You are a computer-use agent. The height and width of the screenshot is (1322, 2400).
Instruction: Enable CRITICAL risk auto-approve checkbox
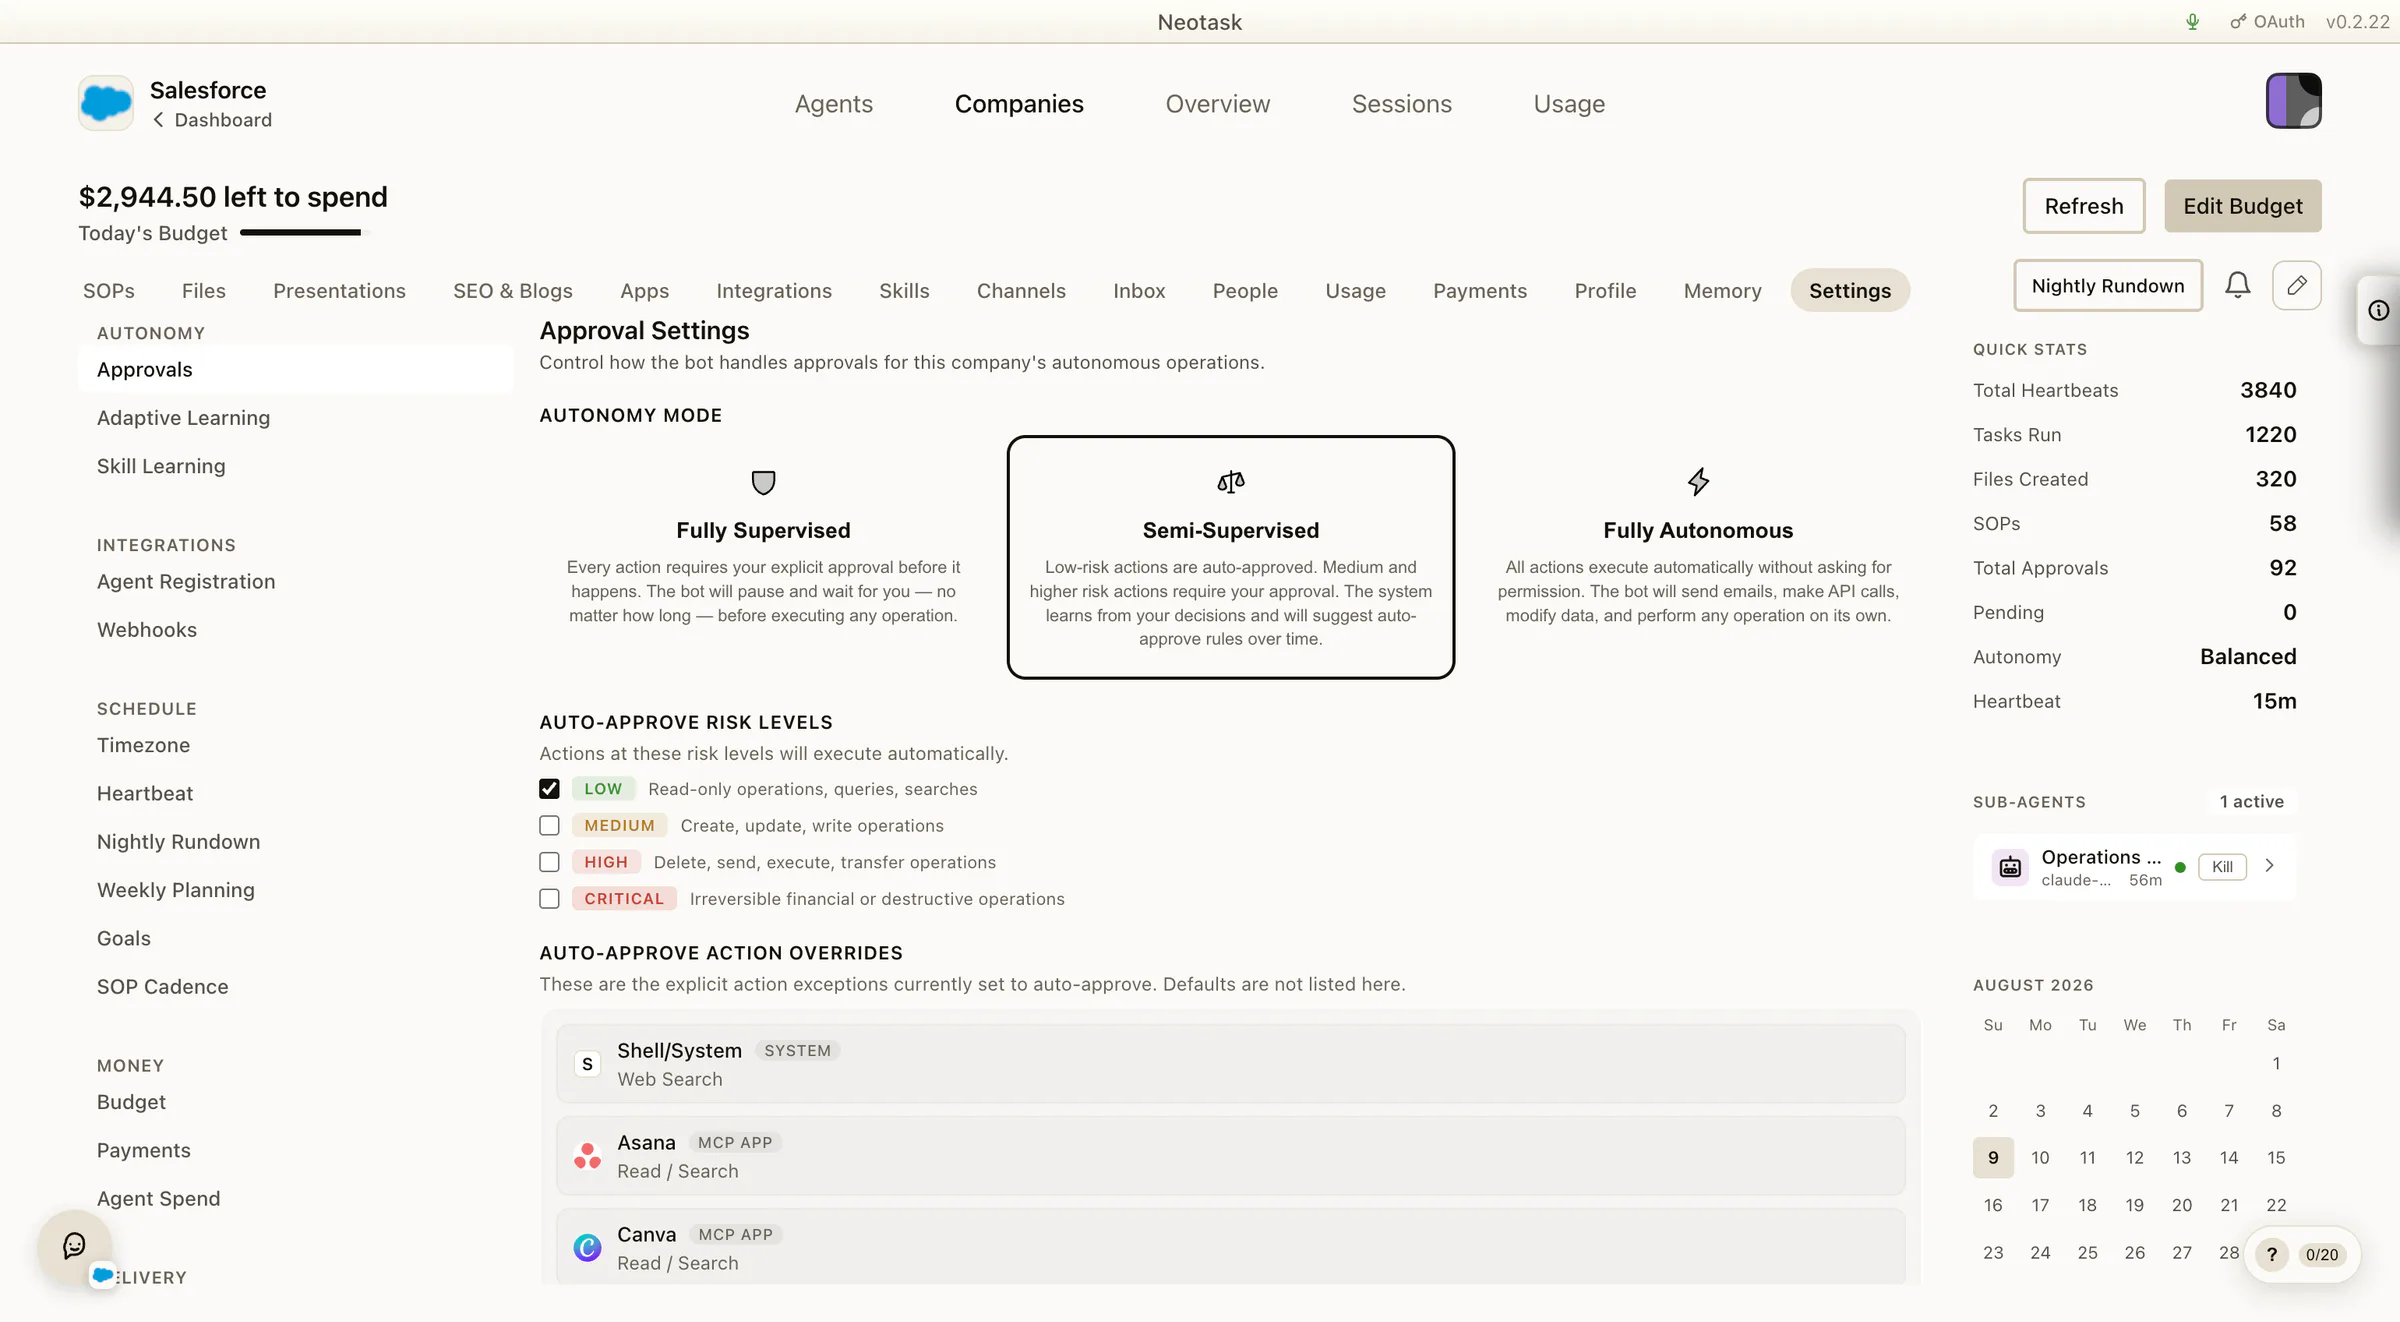coord(549,899)
